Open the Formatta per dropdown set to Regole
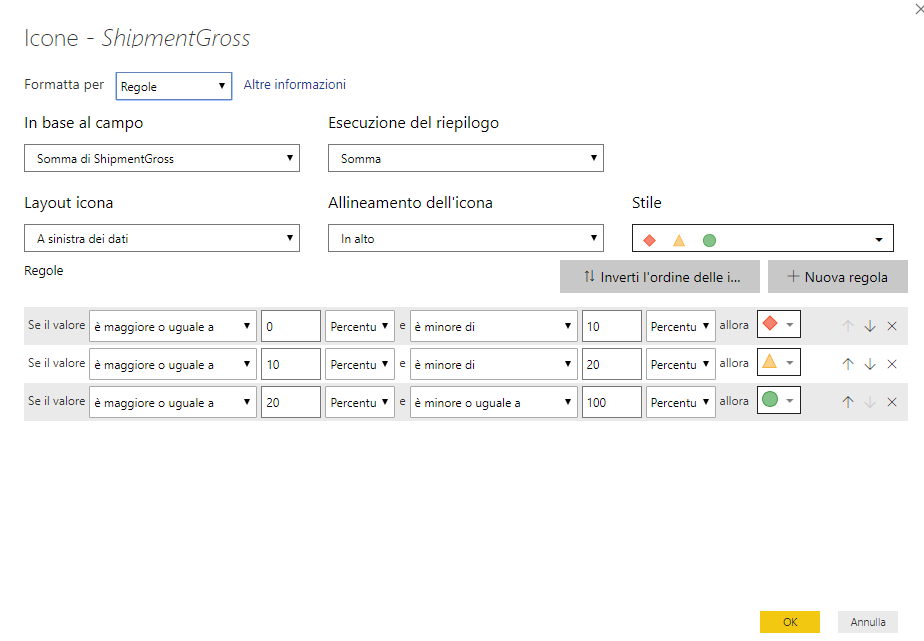 click(x=174, y=86)
